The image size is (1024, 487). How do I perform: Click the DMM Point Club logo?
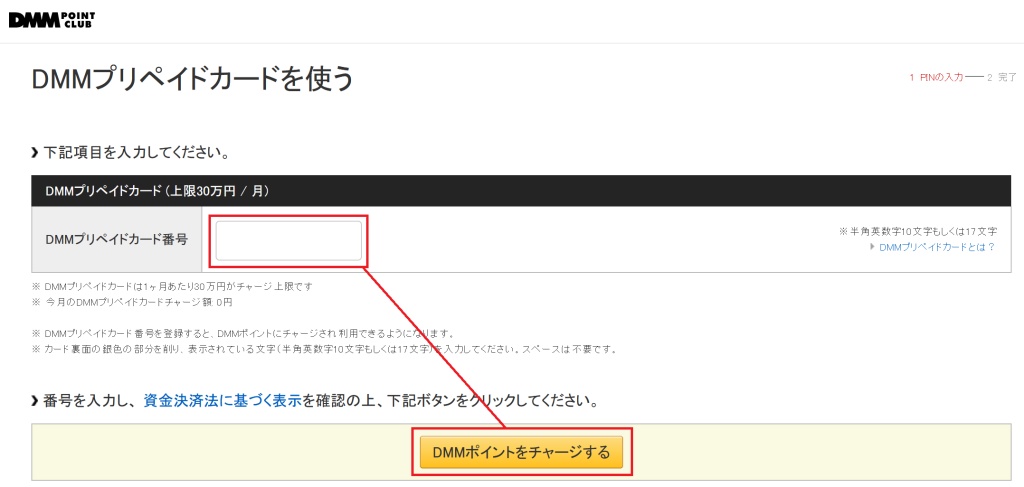click(x=53, y=19)
